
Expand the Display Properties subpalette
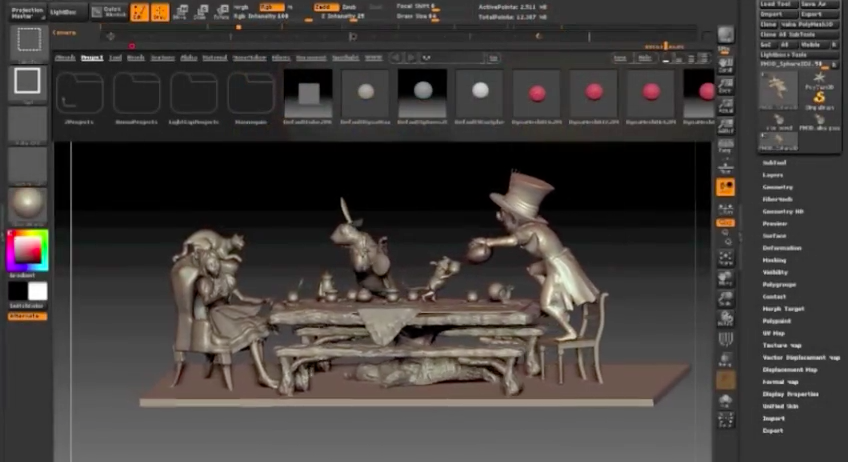click(x=790, y=394)
